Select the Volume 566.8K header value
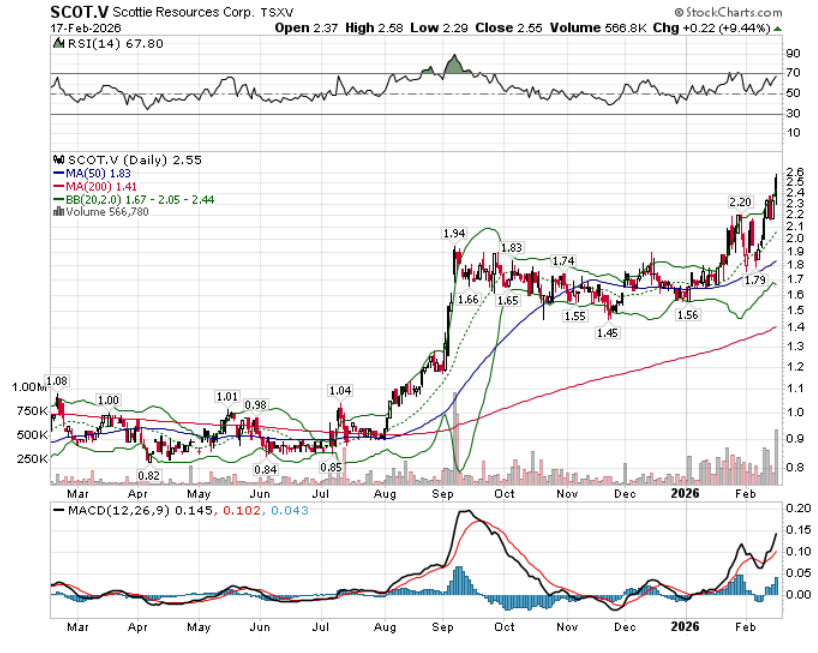The height and width of the screenshot is (653, 818). [x=598, y=28]
